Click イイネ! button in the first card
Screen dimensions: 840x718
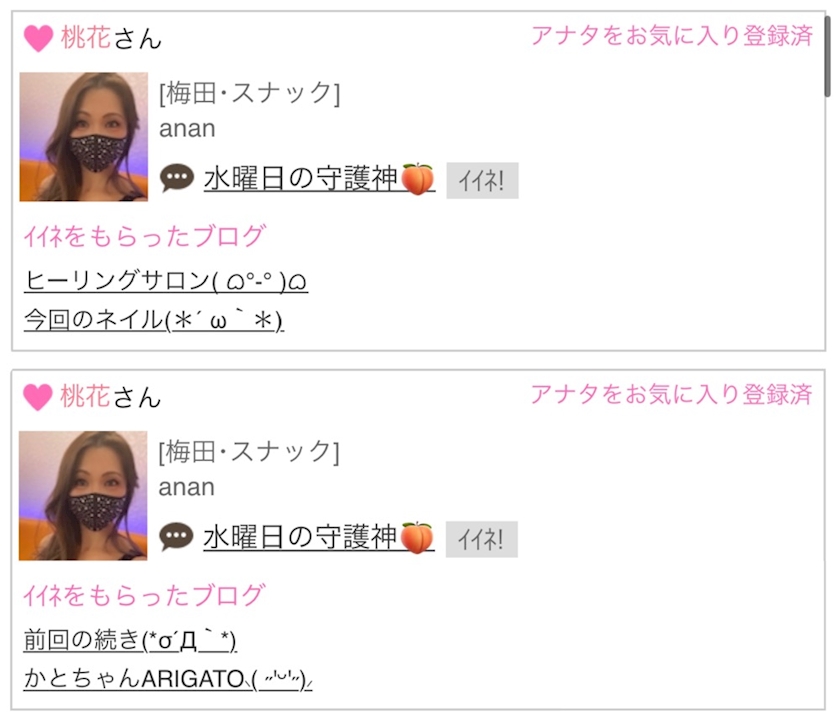pos(482,181)
